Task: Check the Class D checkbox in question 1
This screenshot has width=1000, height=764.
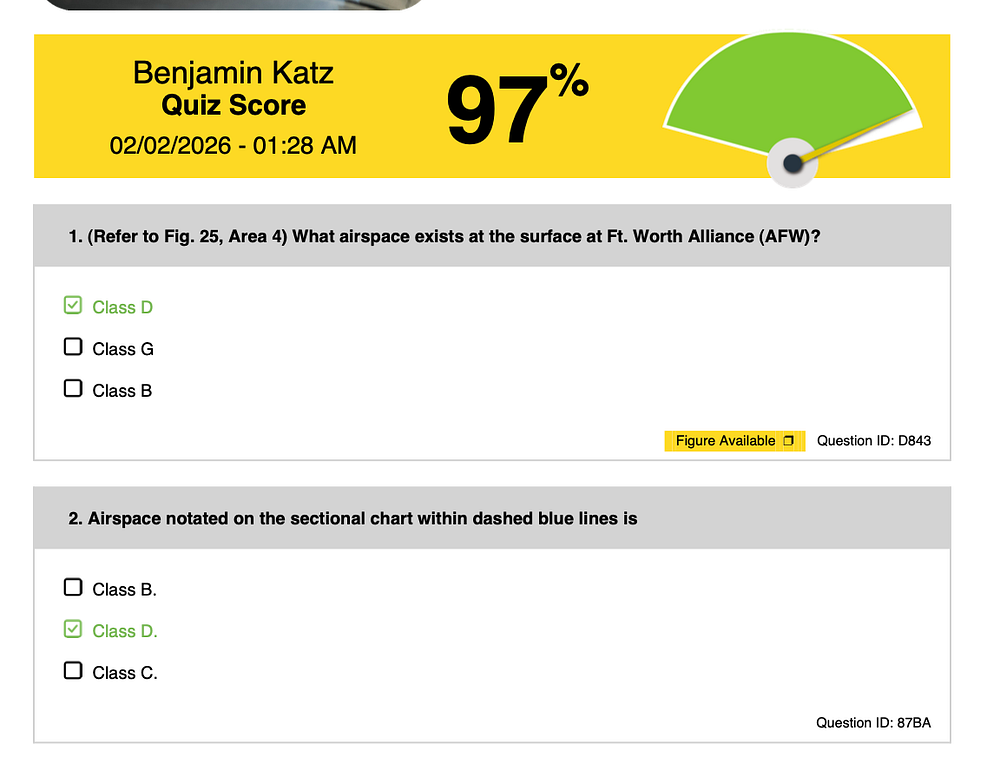Action: [73, 306]
